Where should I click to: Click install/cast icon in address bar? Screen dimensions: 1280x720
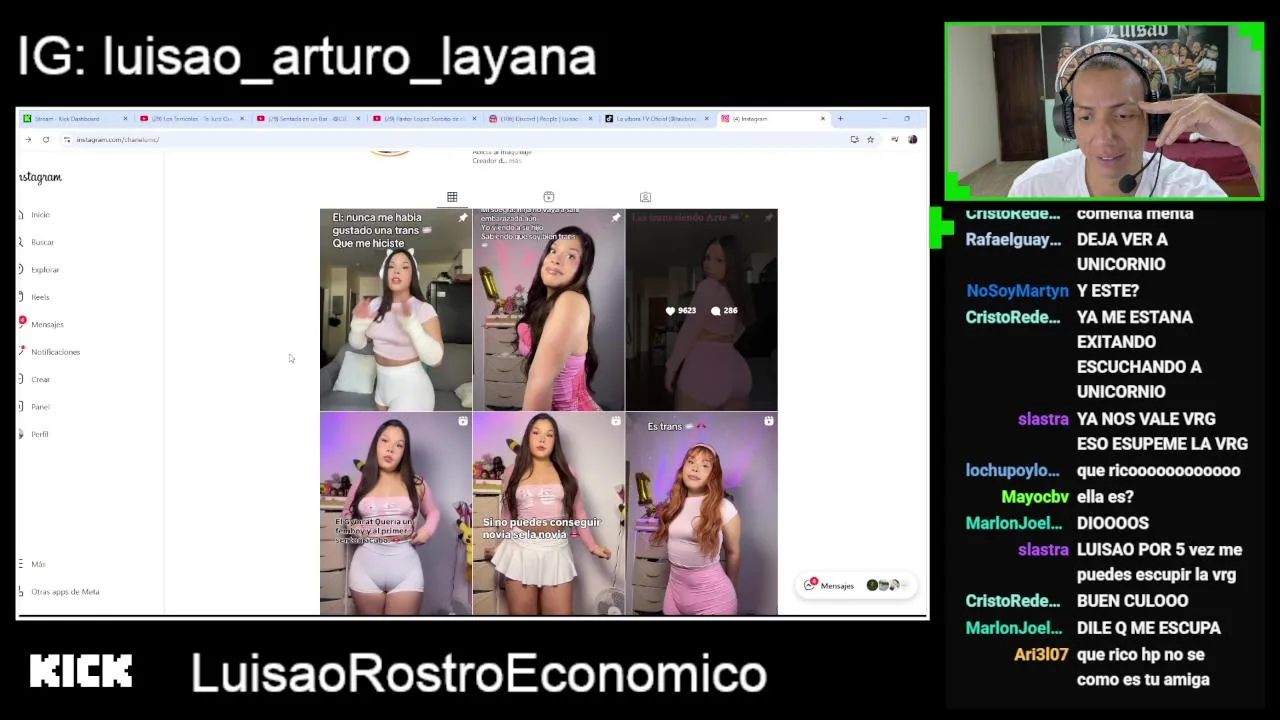click(x=854, y=140)
